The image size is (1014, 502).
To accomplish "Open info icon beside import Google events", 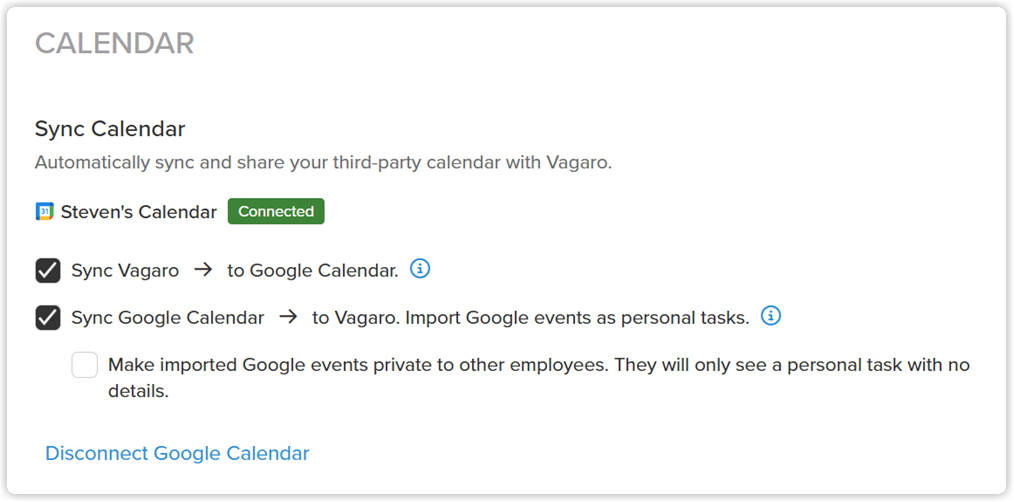I will [x=771, y=316].
